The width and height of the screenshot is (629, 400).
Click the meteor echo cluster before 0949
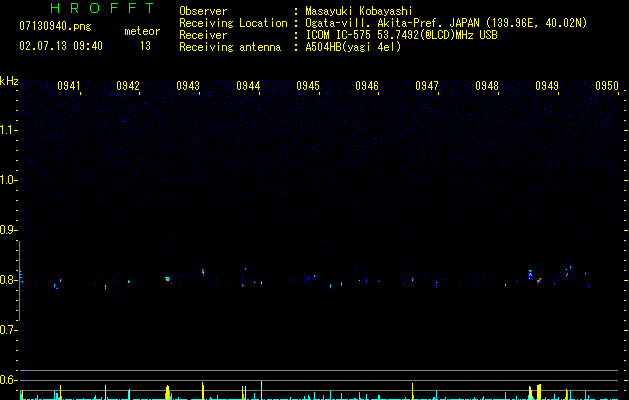[534, 278]
